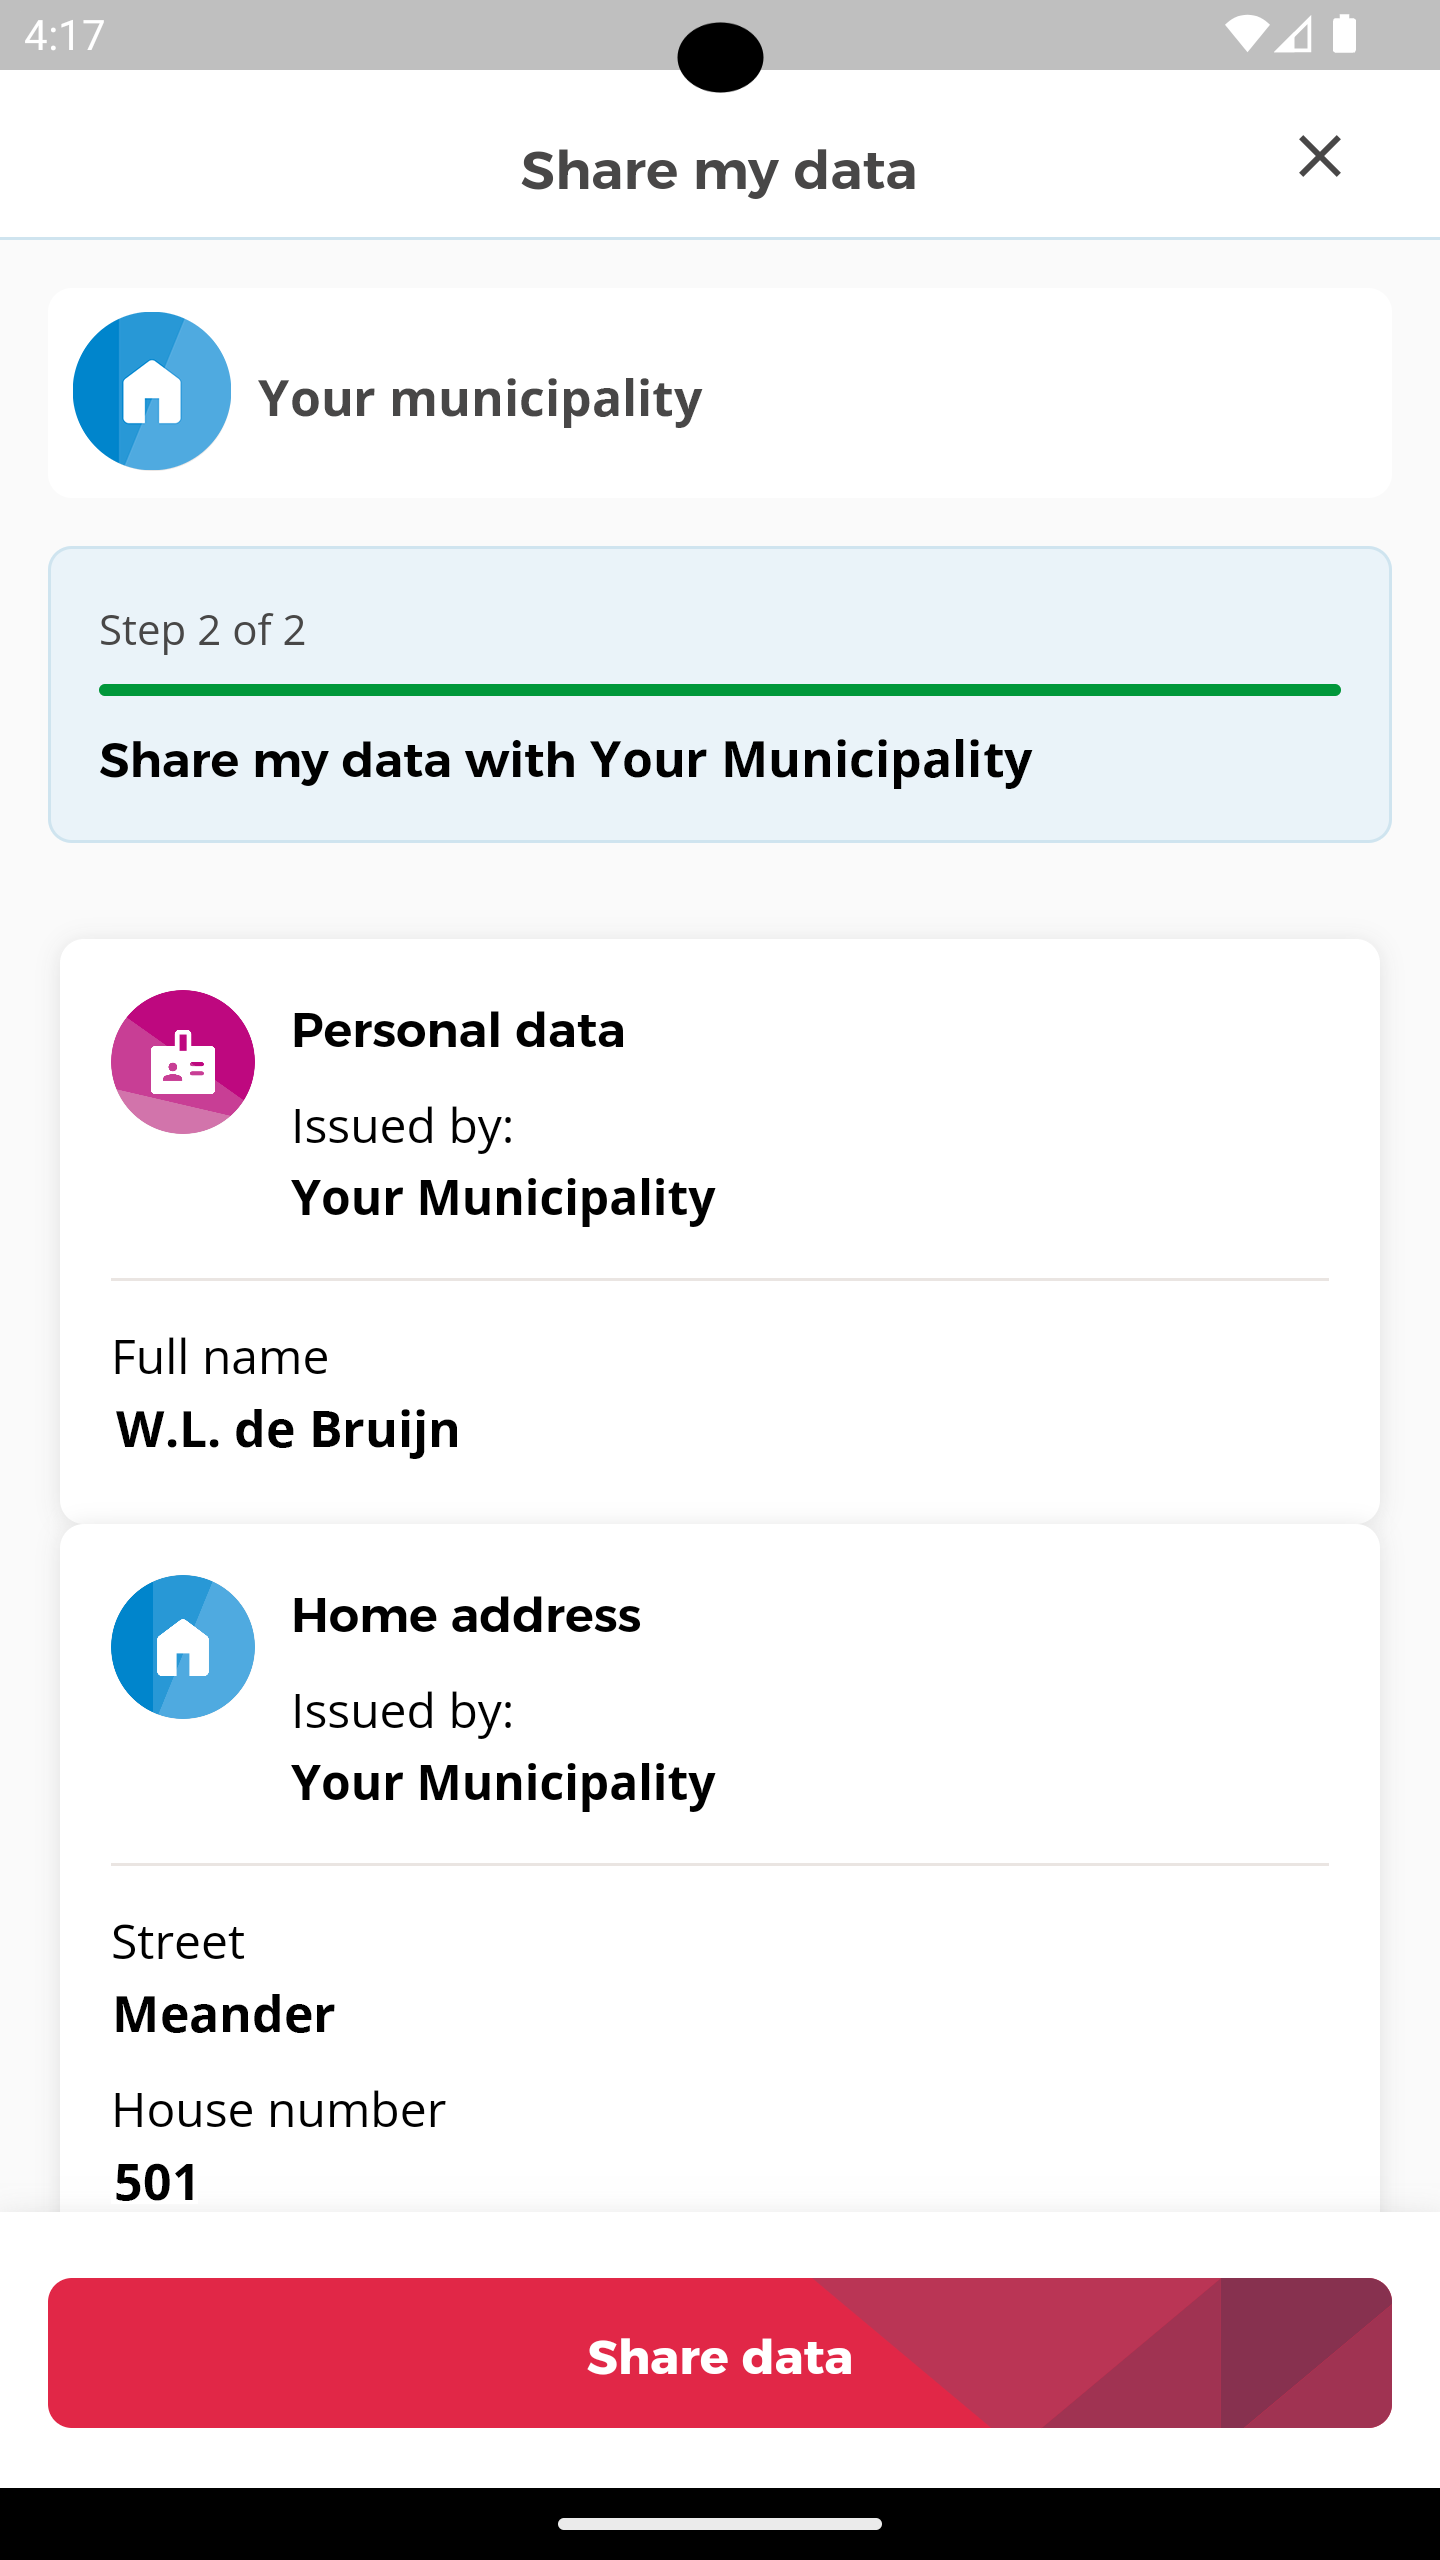Tap the blue Home address house icon
This screenshot has height=2560, width=1440.
(x=183, y=1647)
